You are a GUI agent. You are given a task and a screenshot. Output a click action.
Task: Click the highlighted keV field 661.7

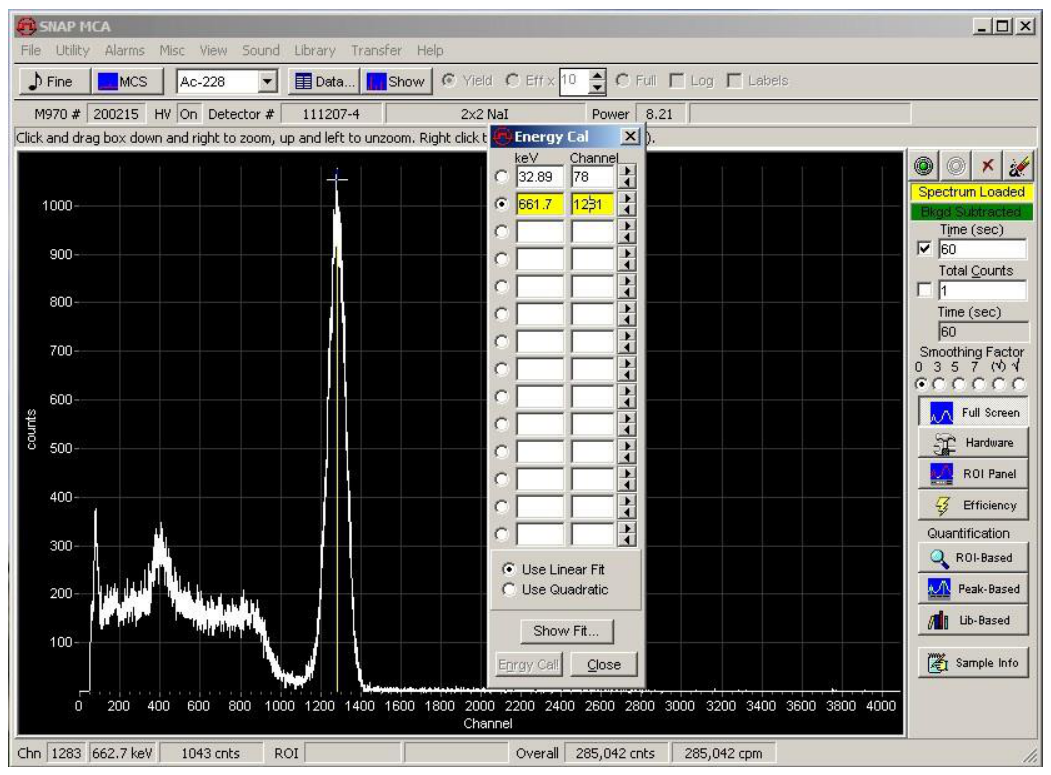tap(540, 204)
